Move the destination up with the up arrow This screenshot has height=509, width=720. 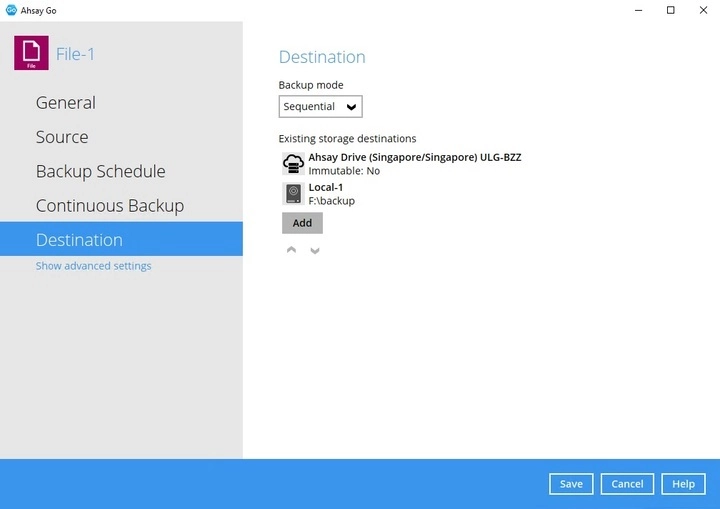click(x=291, y=250)
